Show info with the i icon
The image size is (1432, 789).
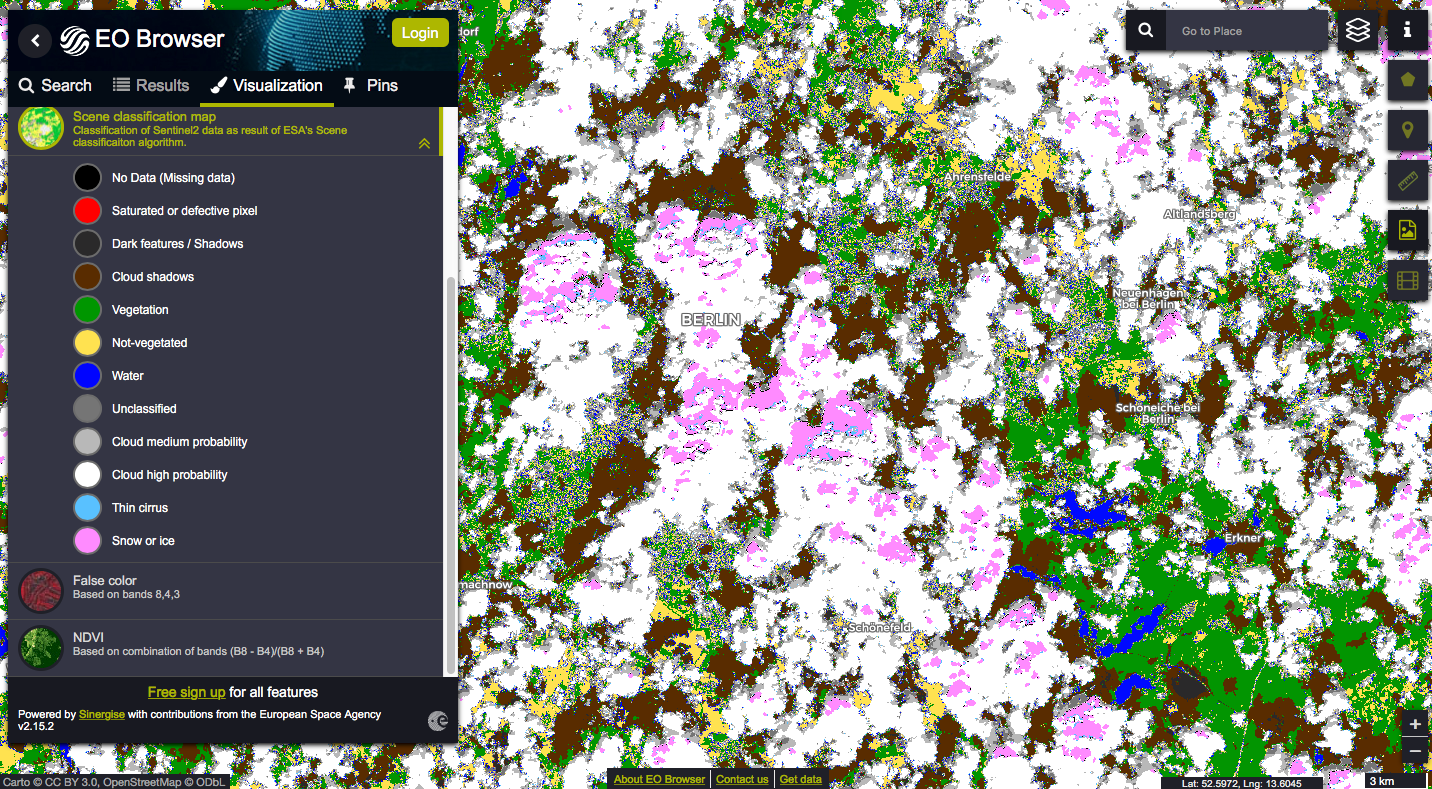click(x=1407, y=31)
